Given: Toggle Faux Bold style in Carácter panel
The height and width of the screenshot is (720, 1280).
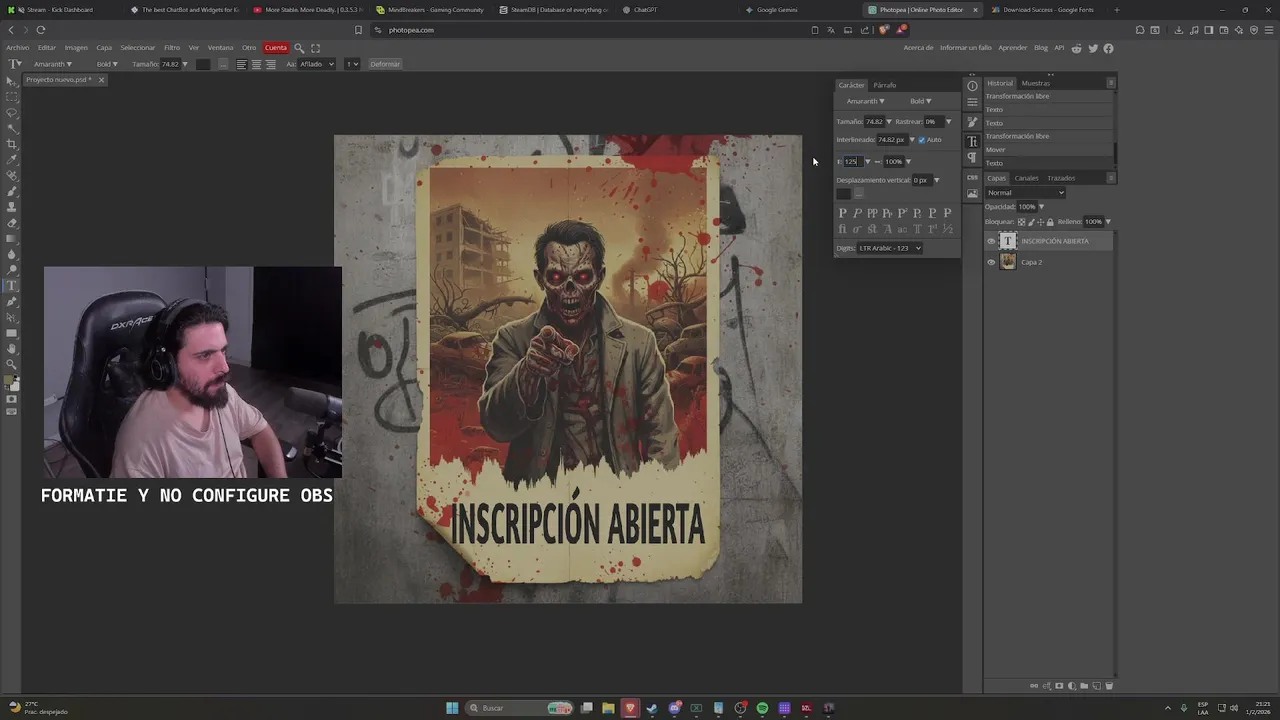Looking at the screenshot, I should pyautogui.click(x=842, y=213).
